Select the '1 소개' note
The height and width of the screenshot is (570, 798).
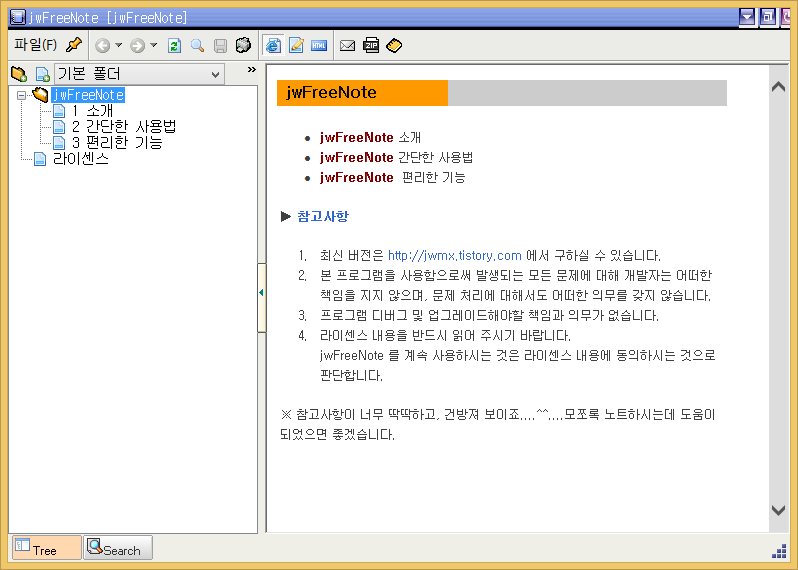pyautogui.click(x=92, y=110)
